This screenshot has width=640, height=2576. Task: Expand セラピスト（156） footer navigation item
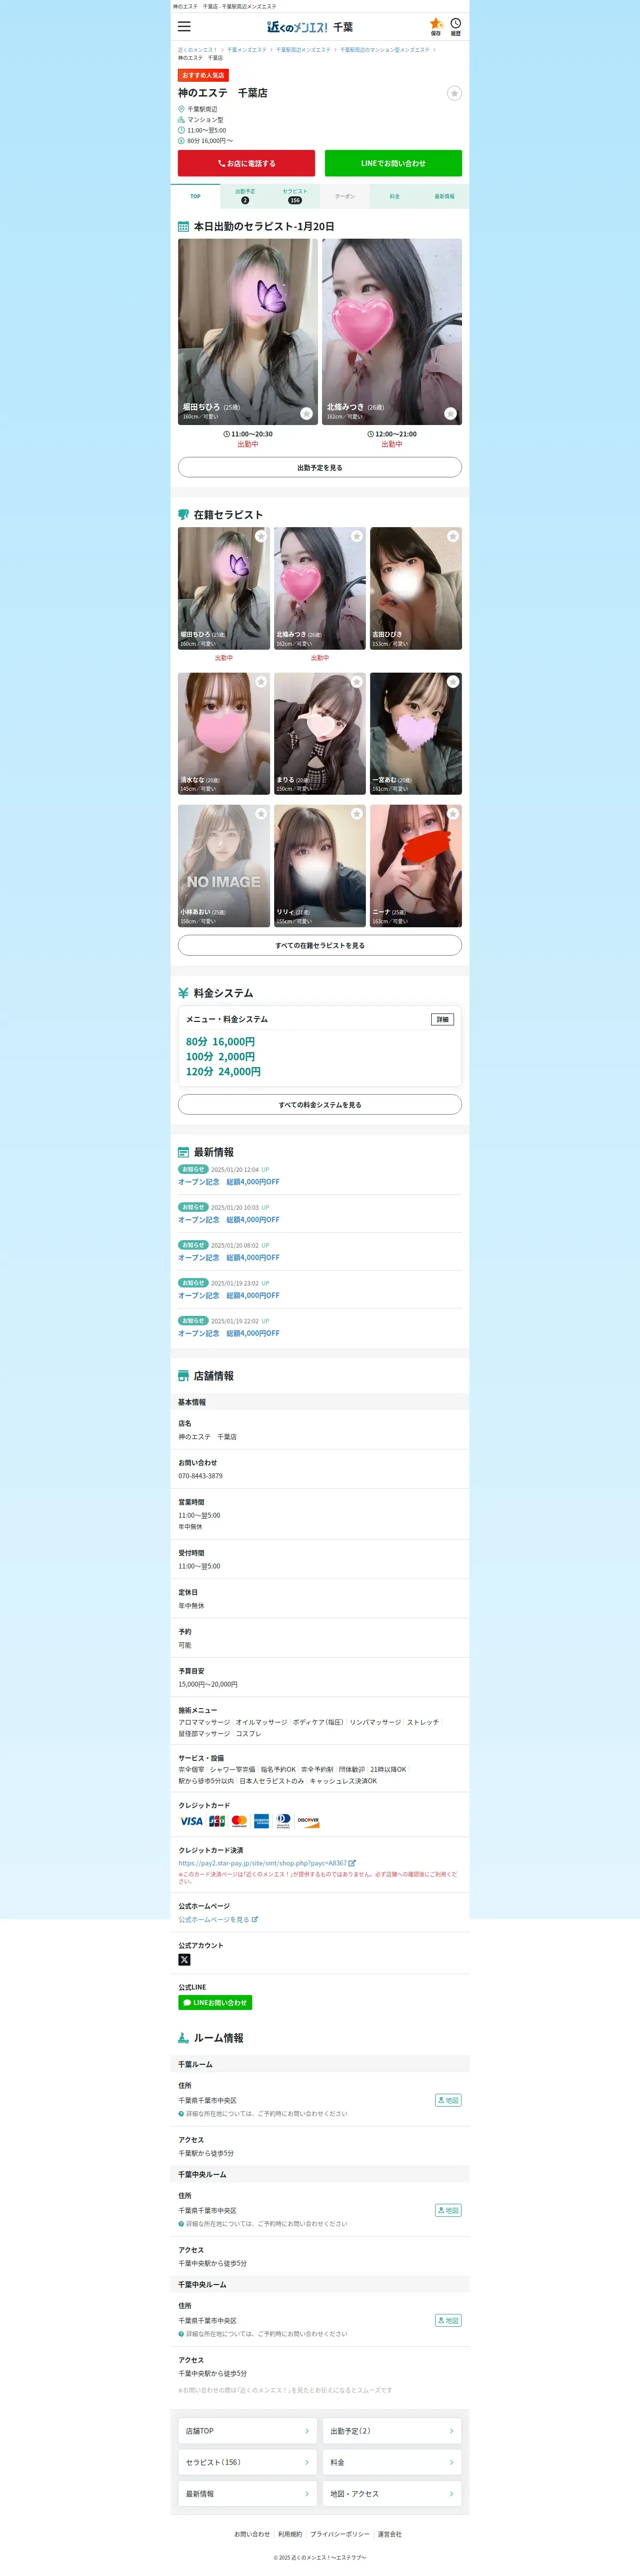pos(248,2462)
